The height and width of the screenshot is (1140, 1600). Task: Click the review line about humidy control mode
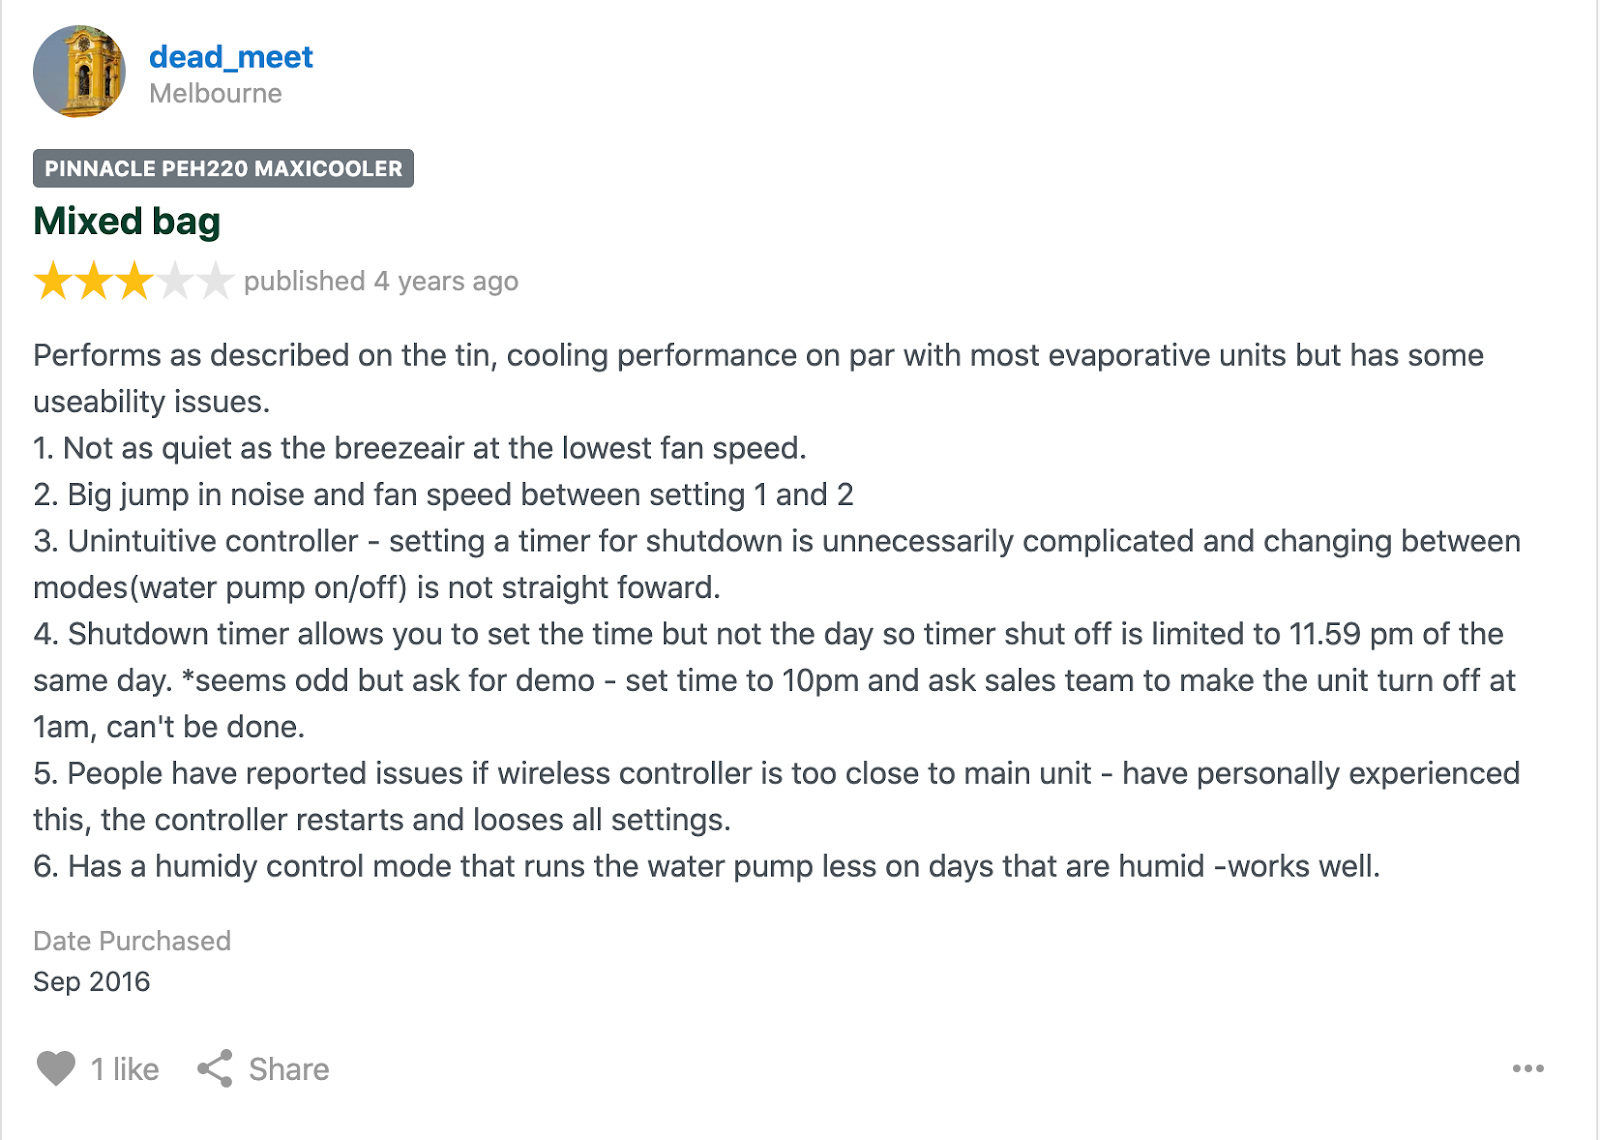coord(706,866)
